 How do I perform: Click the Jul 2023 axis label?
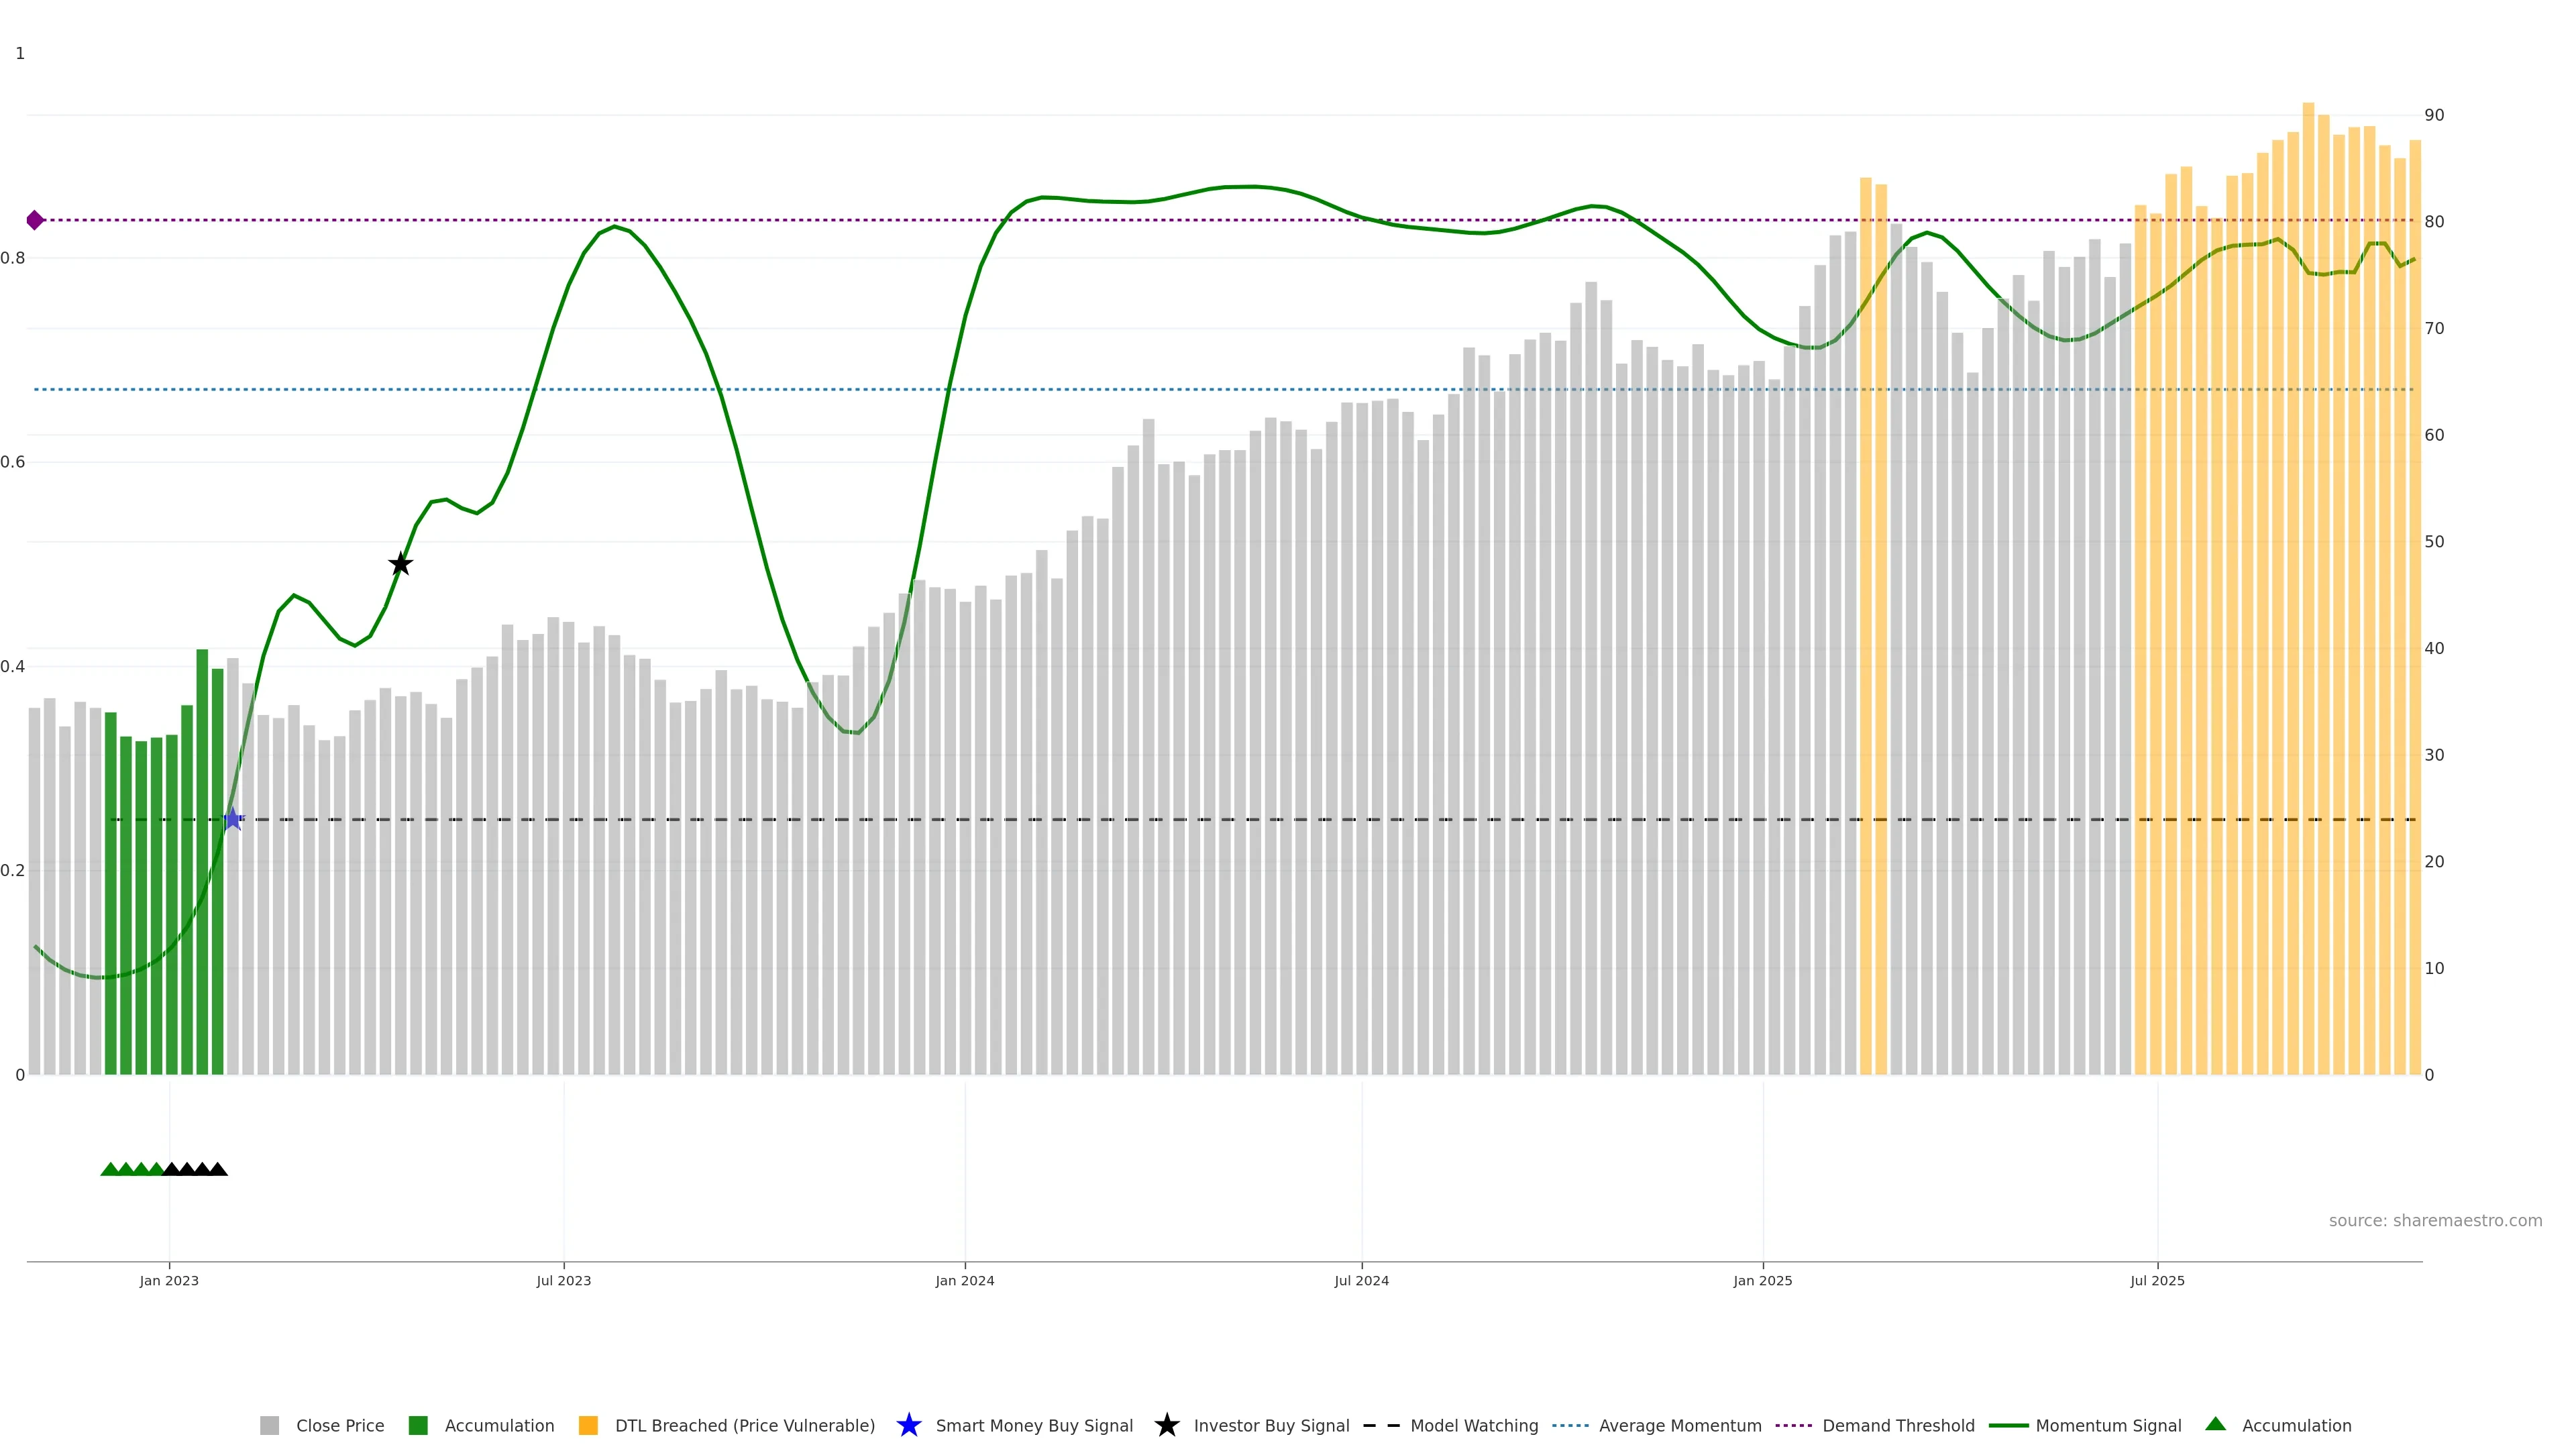click(563, 1280)
